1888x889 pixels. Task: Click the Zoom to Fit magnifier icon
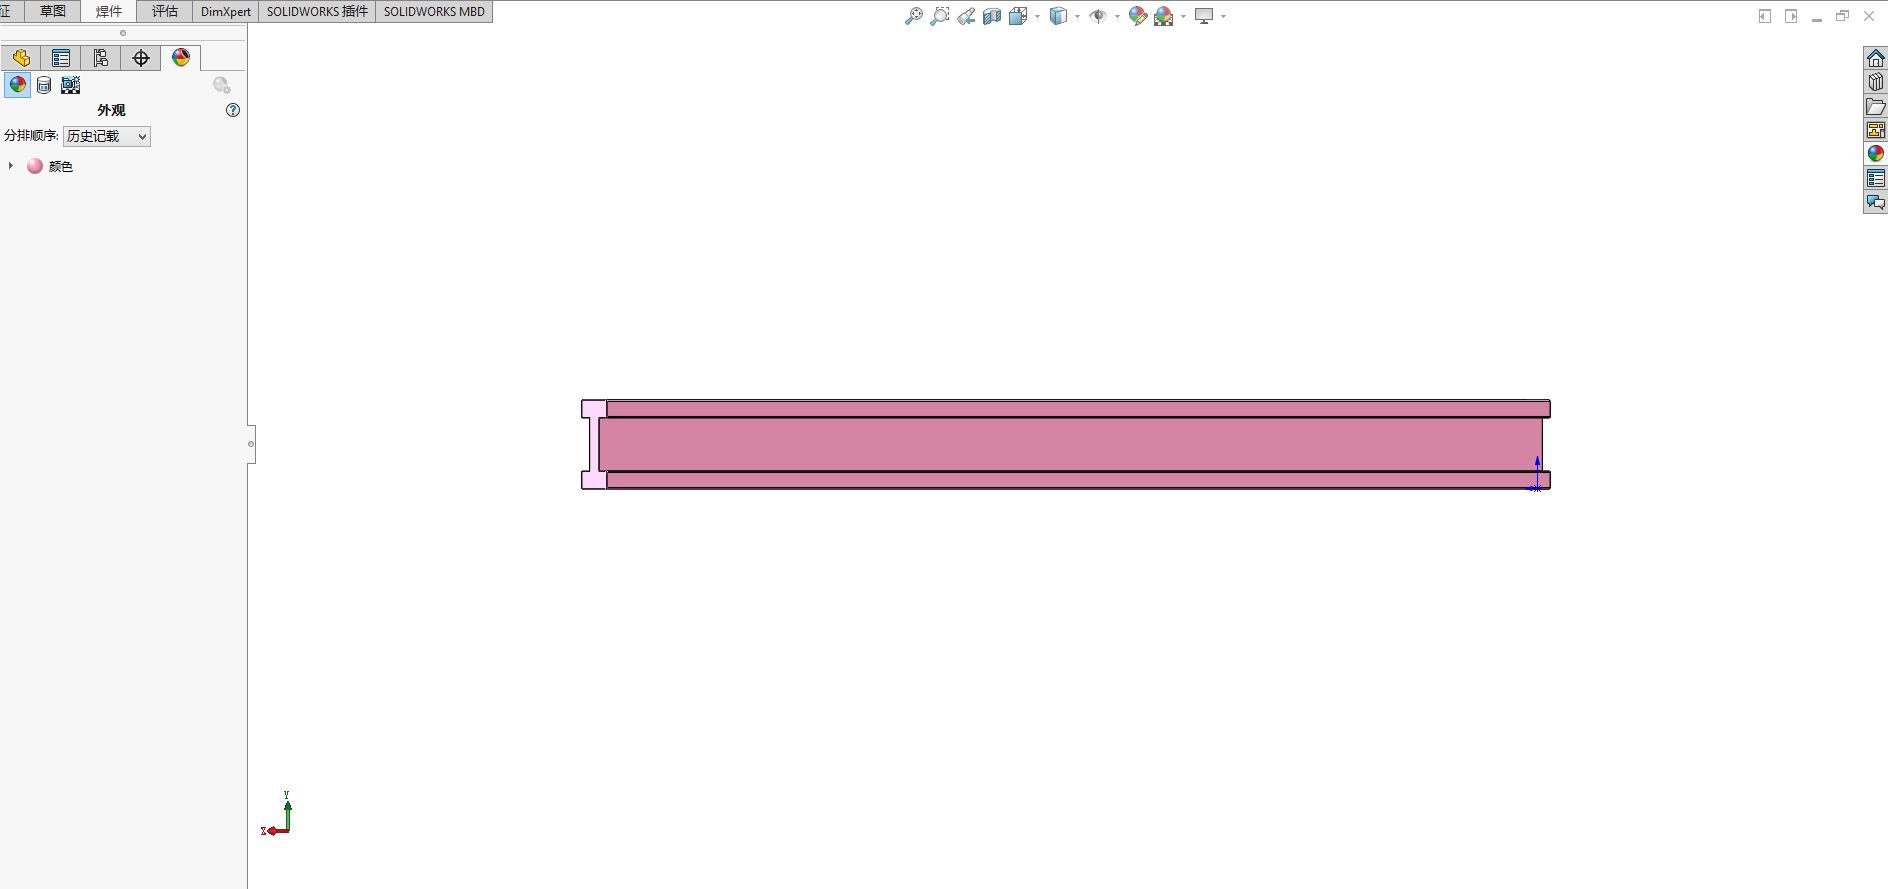pyautogui.click(x=913, y=16)
